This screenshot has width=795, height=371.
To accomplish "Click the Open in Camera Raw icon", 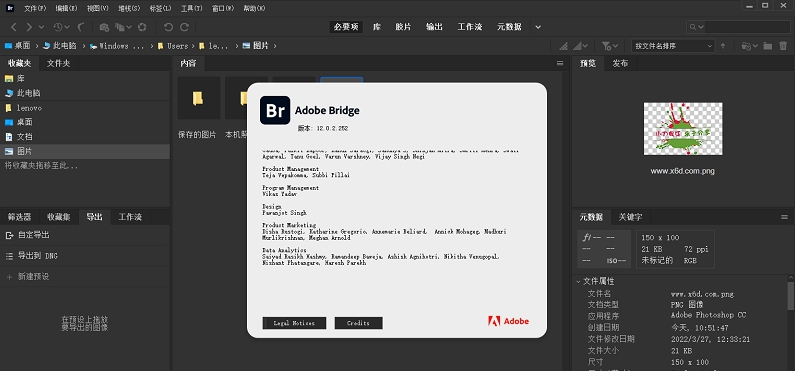I will (142, 27).
